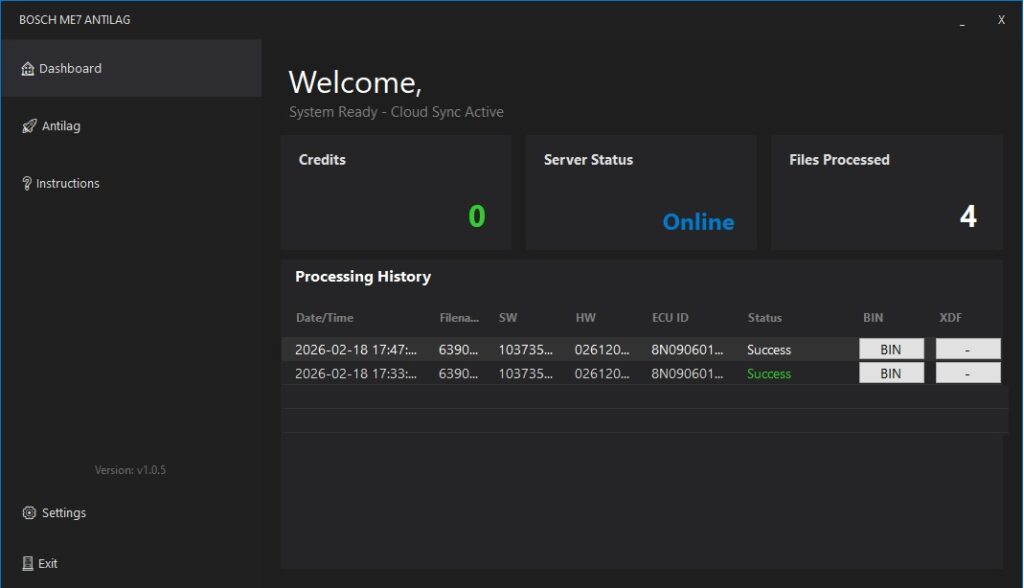Viewport: 1024px width, 588px height.
Task: Click the Files Processed count 4
Action: [x=968, y=216]
